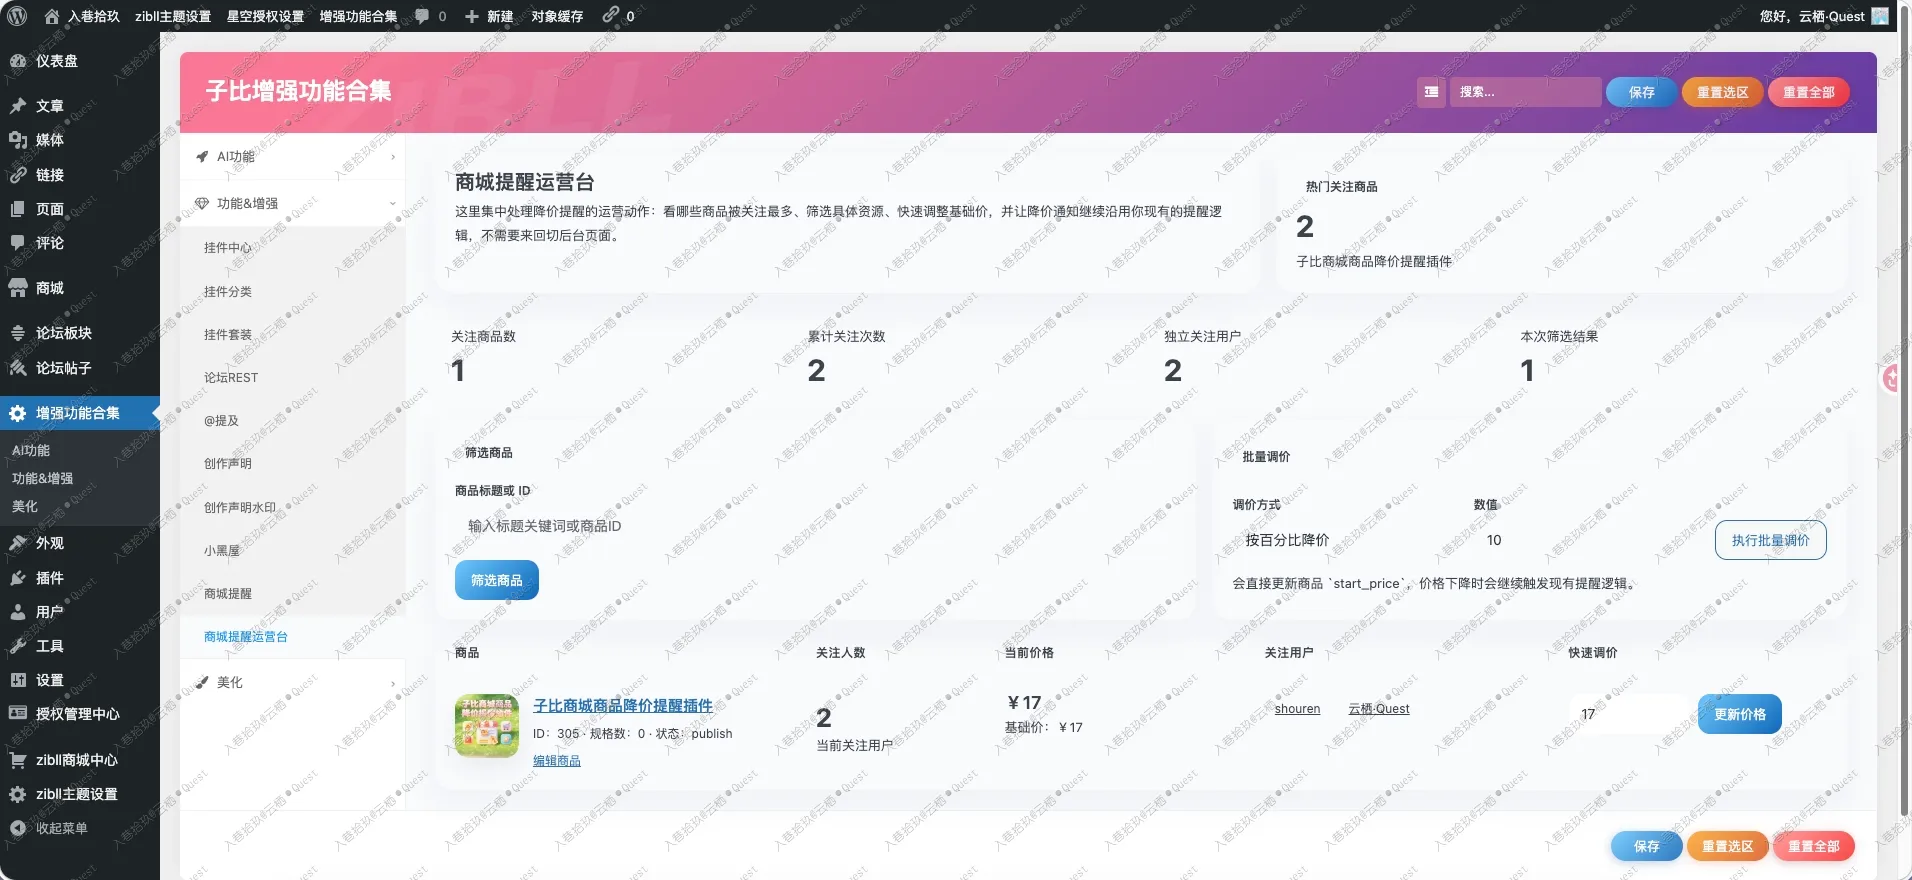The width and height of the screenshot is (1912, 880).
Task: Open 页面 pages icon
Action: [x=18, y=209]
